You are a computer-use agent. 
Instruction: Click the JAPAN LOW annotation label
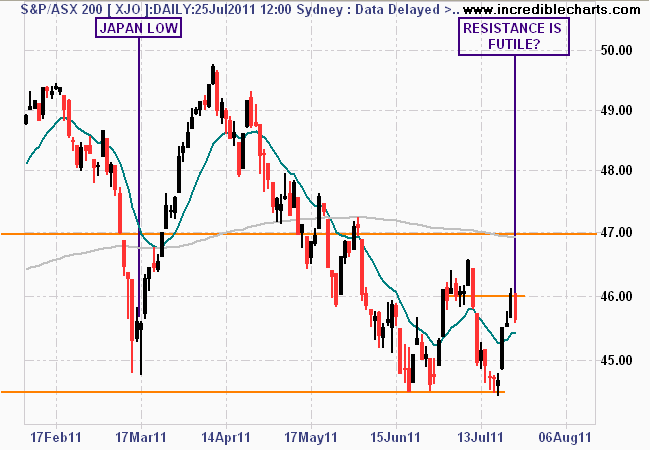pyautogui.click(x=138, y=28)
